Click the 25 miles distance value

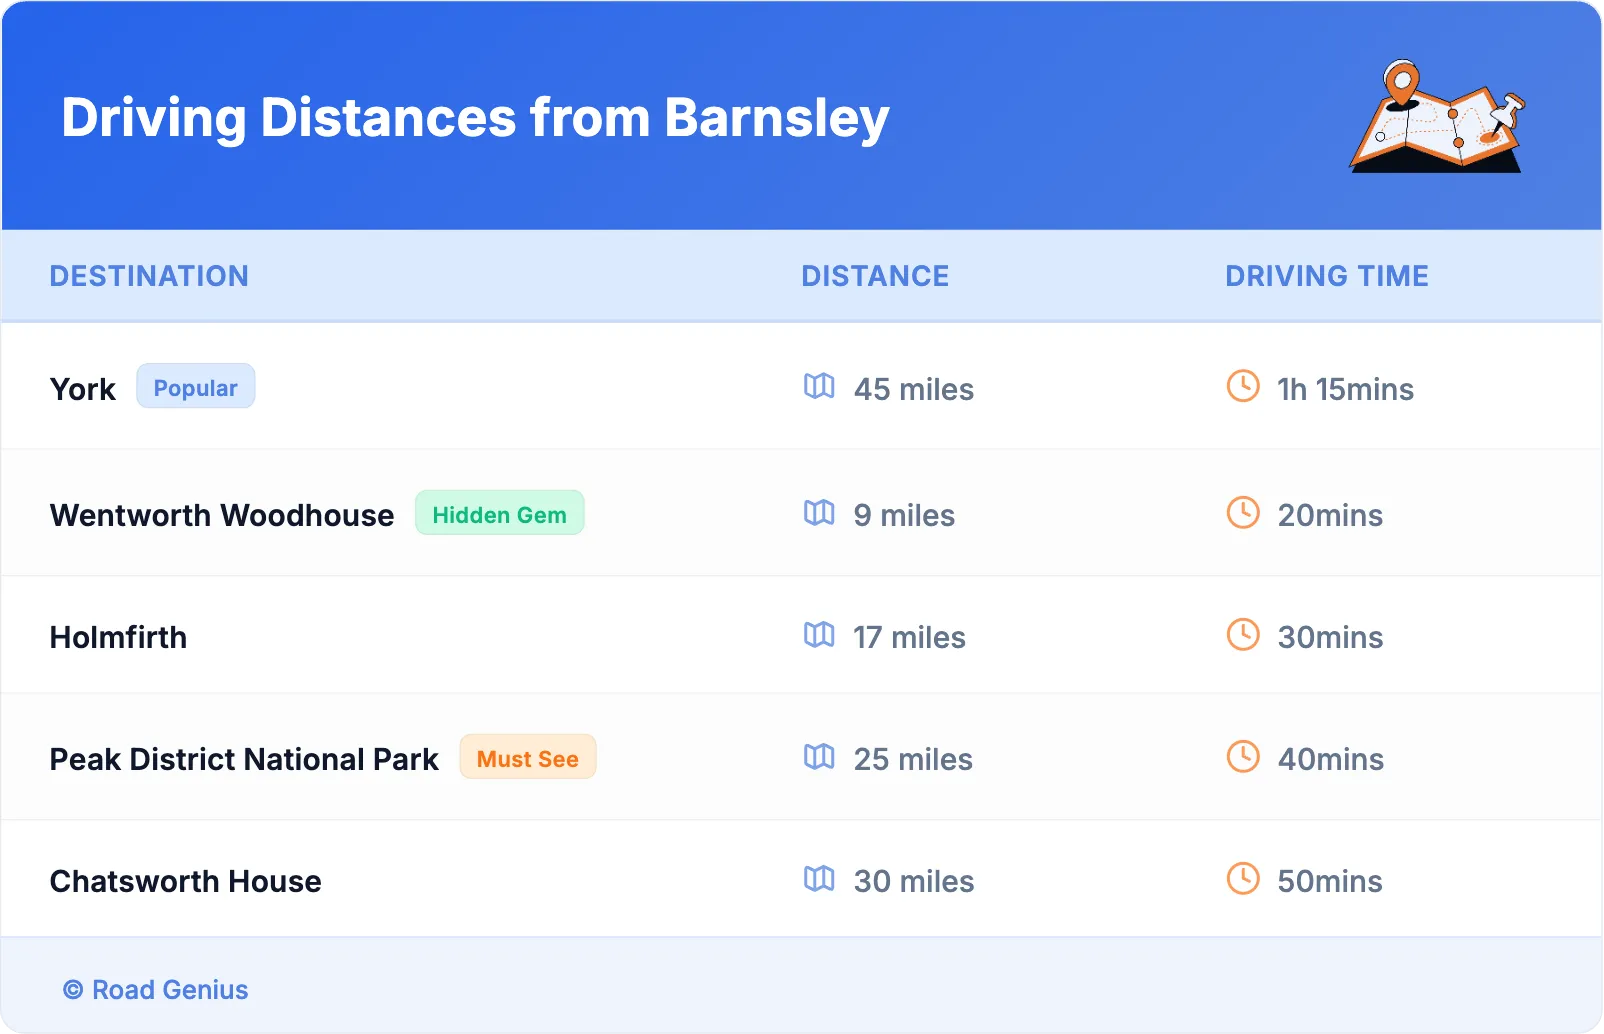913,759
